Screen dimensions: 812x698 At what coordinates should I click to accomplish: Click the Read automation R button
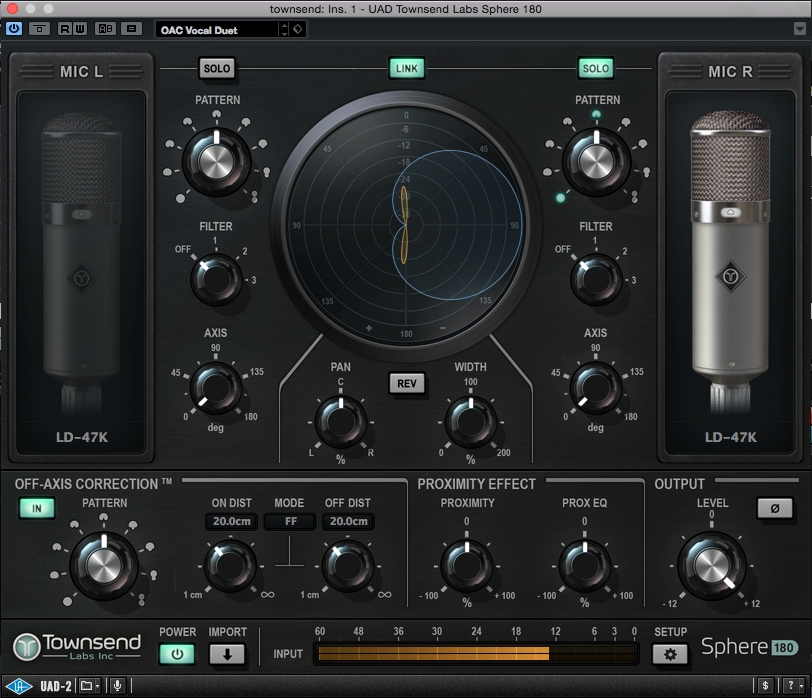[x=66, y=29]
